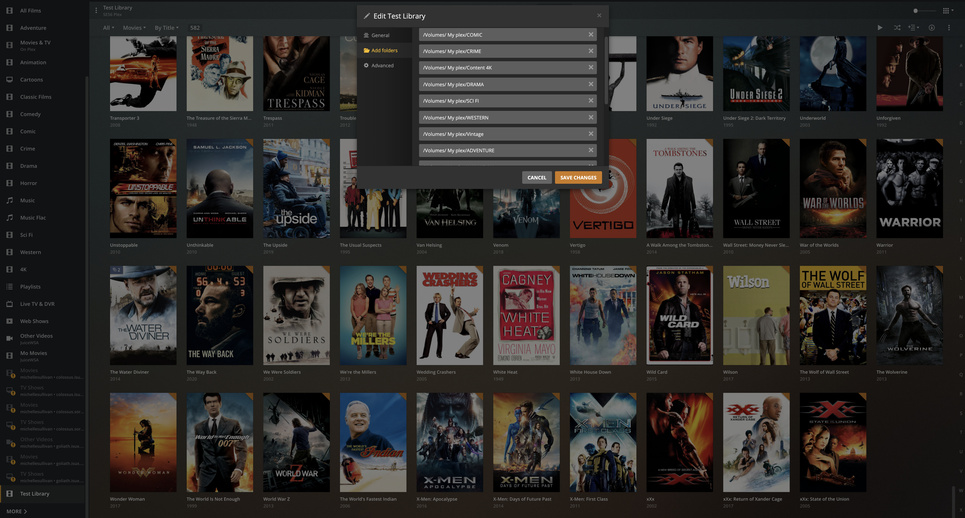Remove the /Volumes/My plex/WESTERN folder

(591, 117)
